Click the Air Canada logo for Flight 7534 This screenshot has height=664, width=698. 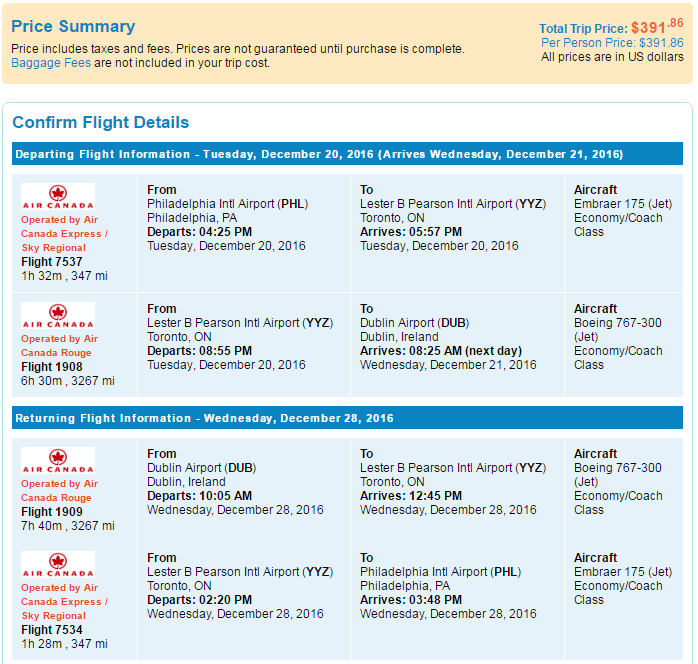pyautogui.click(x=58, y=564)
